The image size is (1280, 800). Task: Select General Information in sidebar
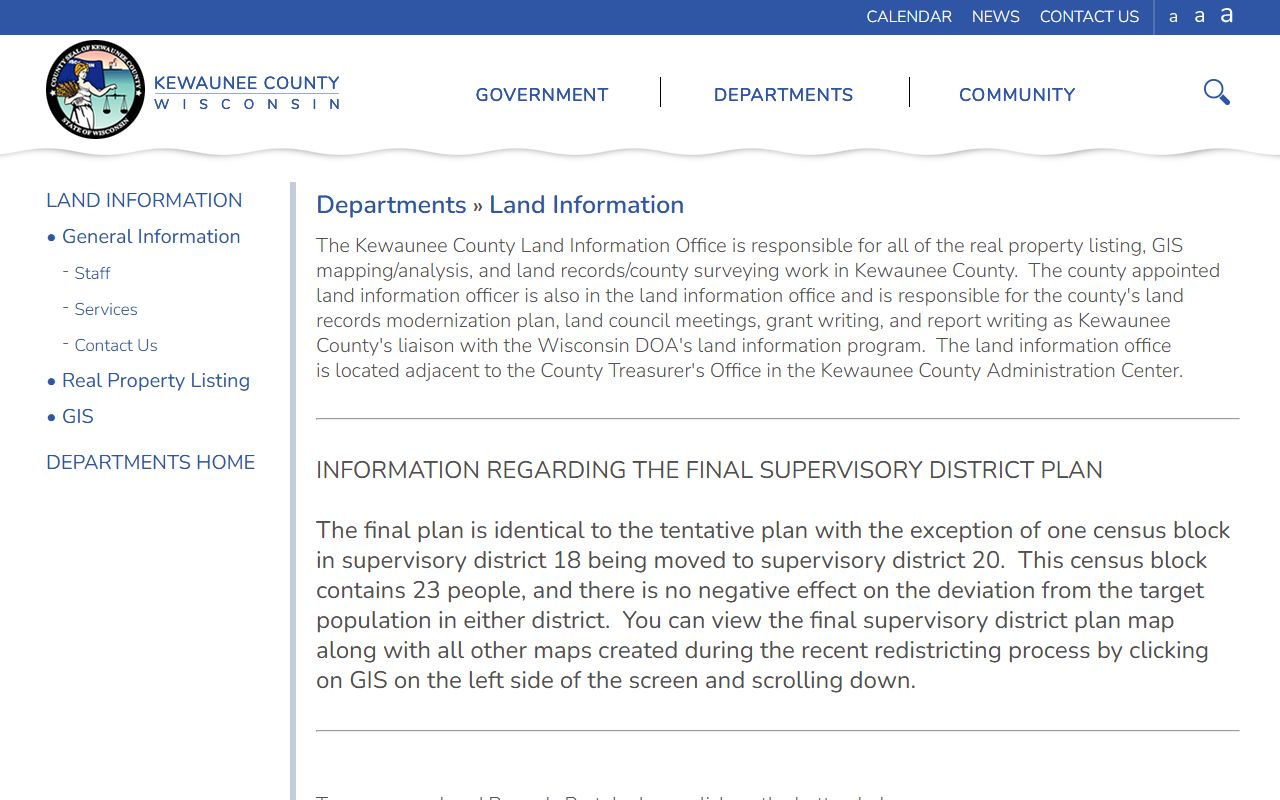(x=151, y=236)
